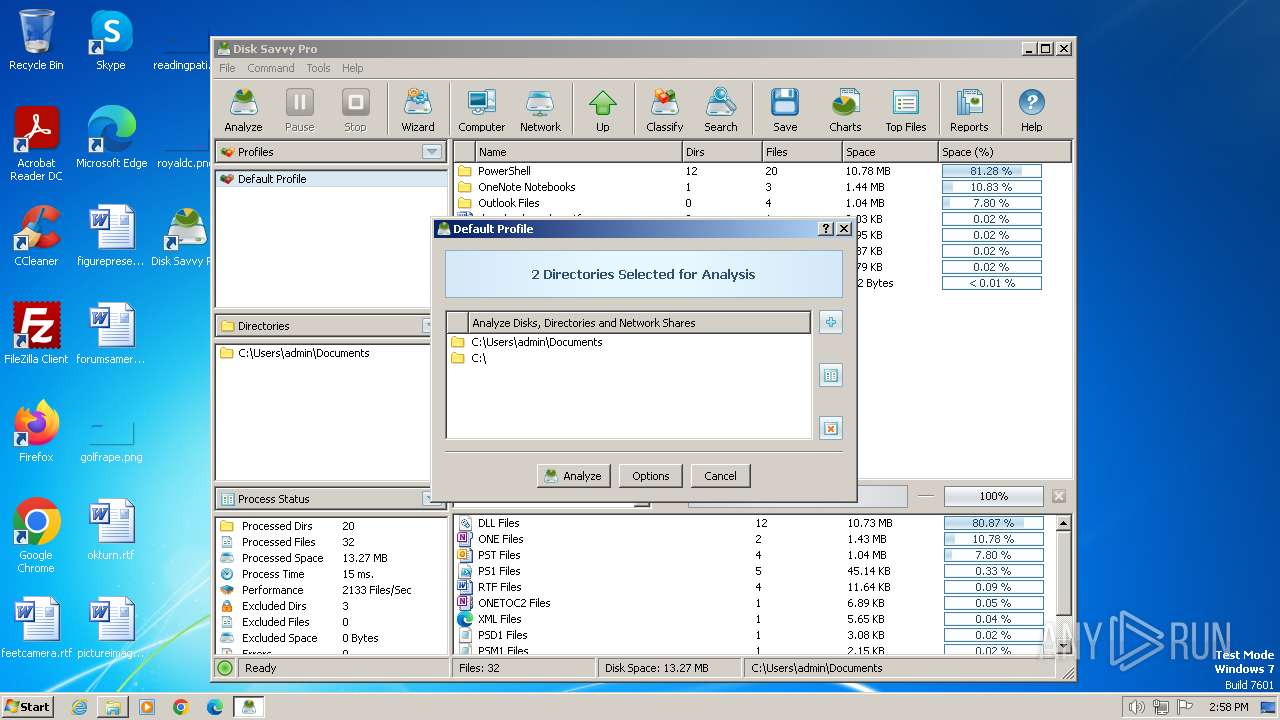
Task: Open the Reports tool
Action: pyautogui.click(x=969, y=109)
